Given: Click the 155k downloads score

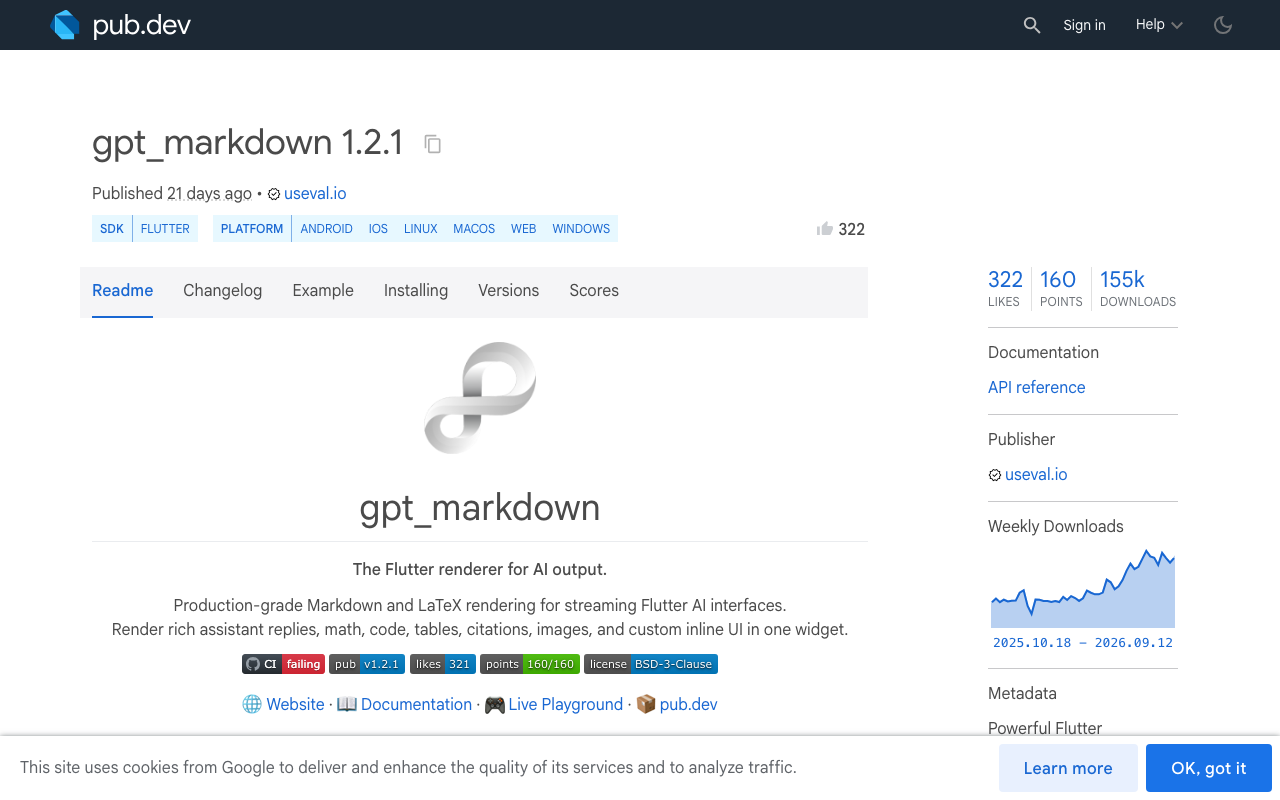Looking at the screenshot, I should [1138, 287].
